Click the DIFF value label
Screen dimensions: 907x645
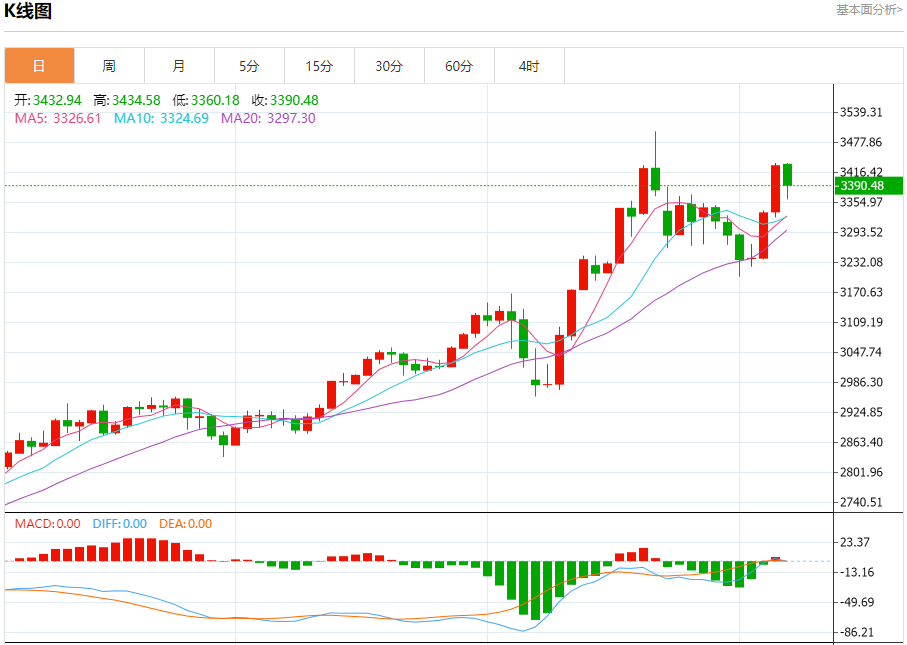(x=120, y=524)
